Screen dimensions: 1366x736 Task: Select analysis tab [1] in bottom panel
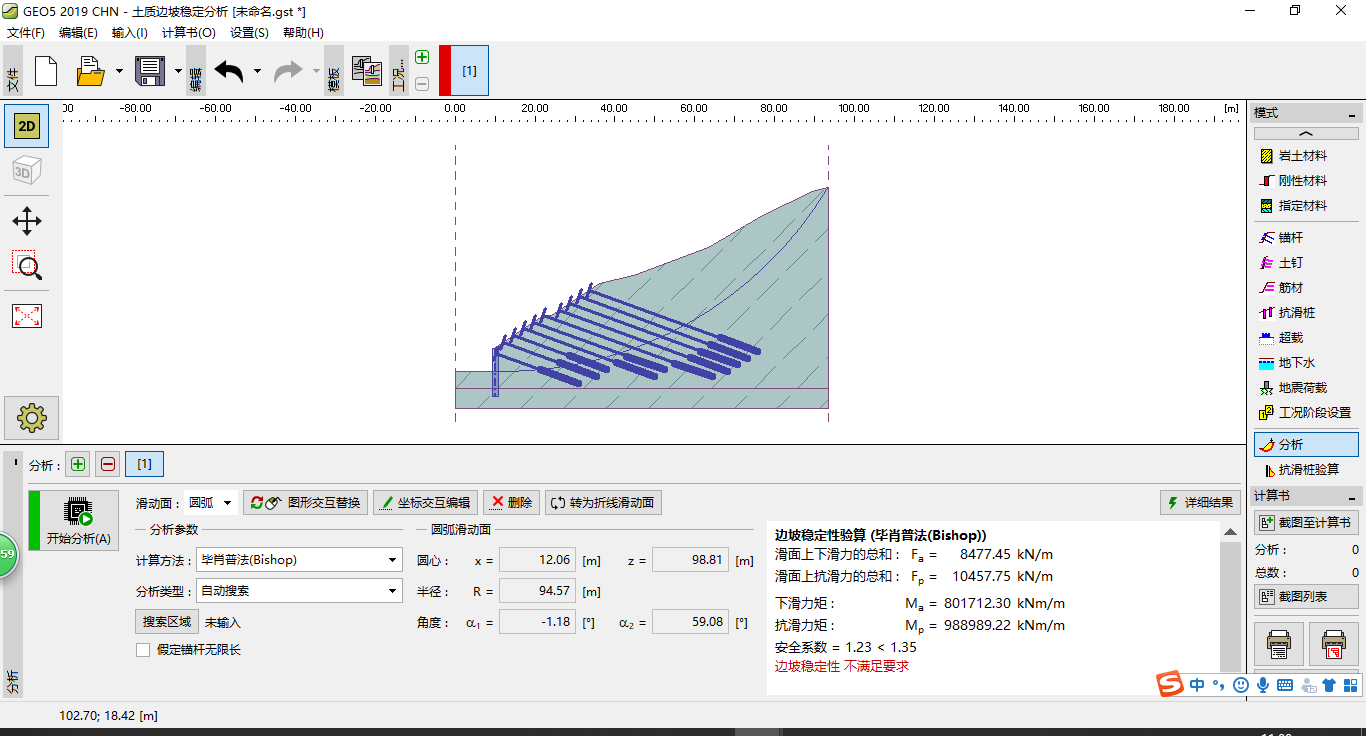[144, 464]
